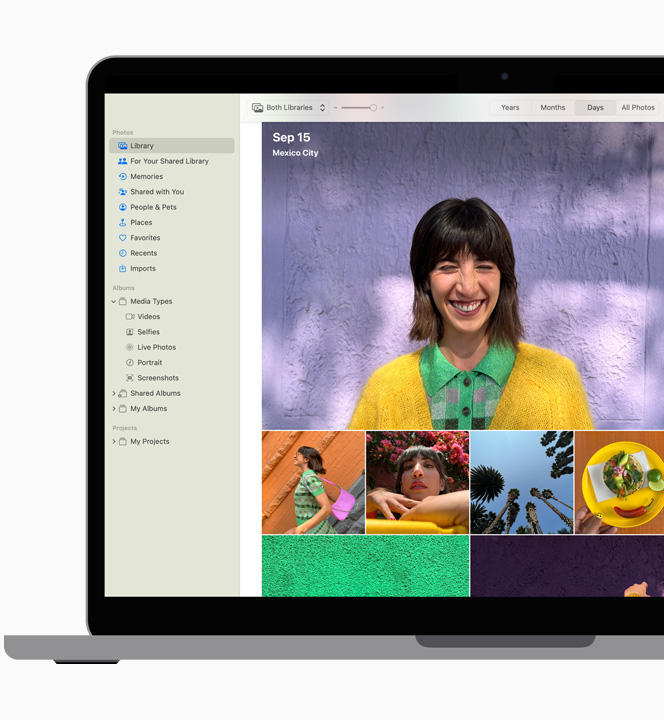Click the library picker photos icon
Screen dimensions: 664x720
[x=258, y=107]
